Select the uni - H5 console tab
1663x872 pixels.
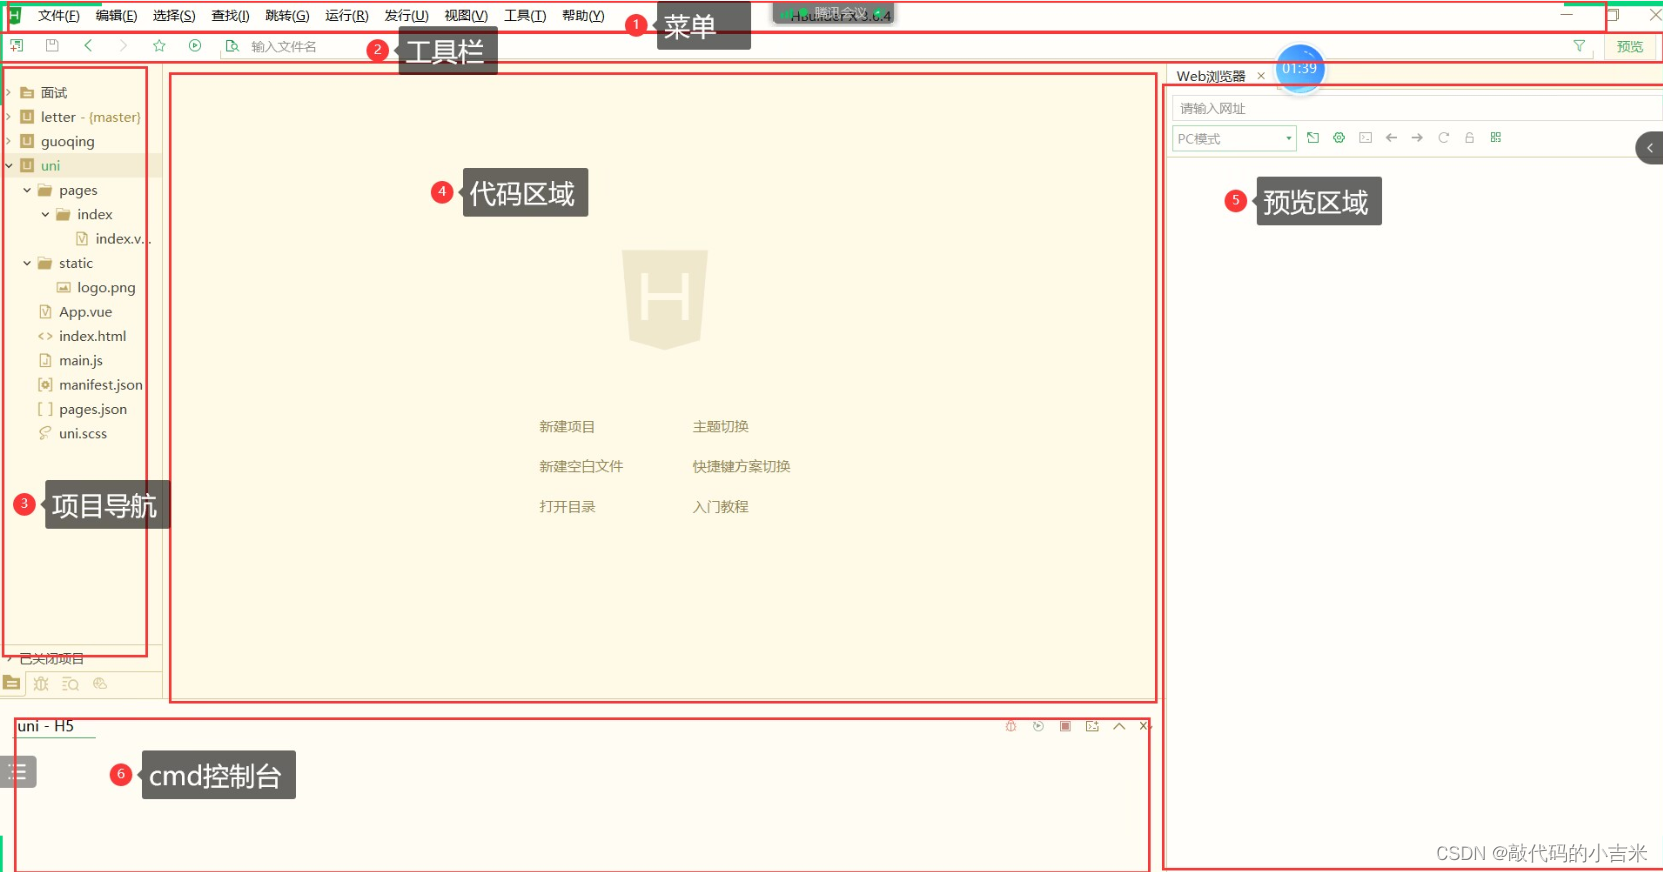coord(46,726)
